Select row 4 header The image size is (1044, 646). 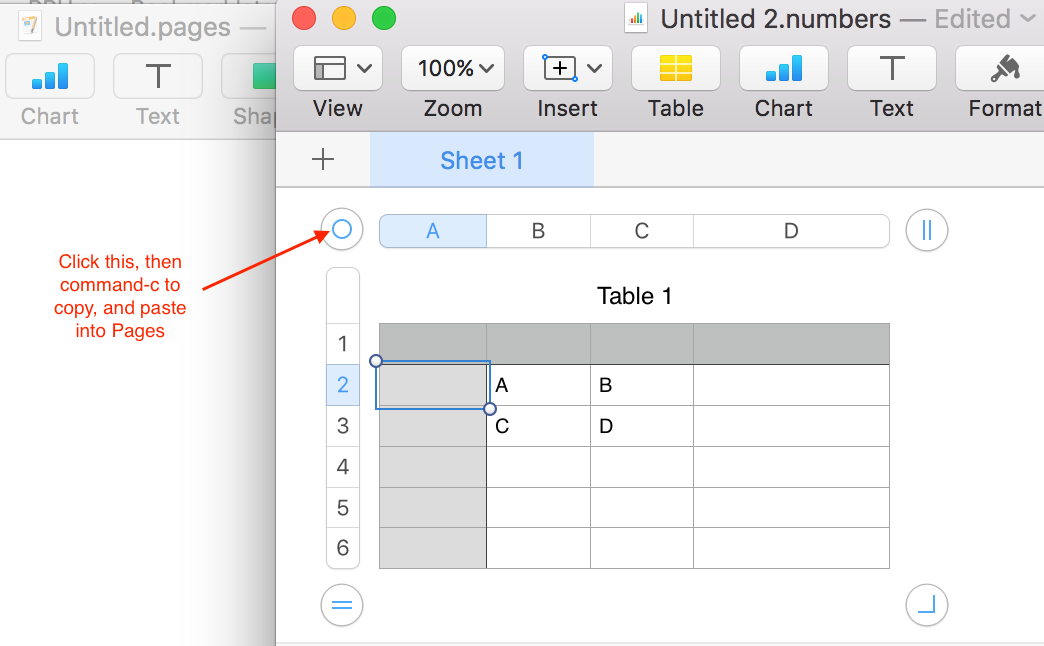point(343,467)
